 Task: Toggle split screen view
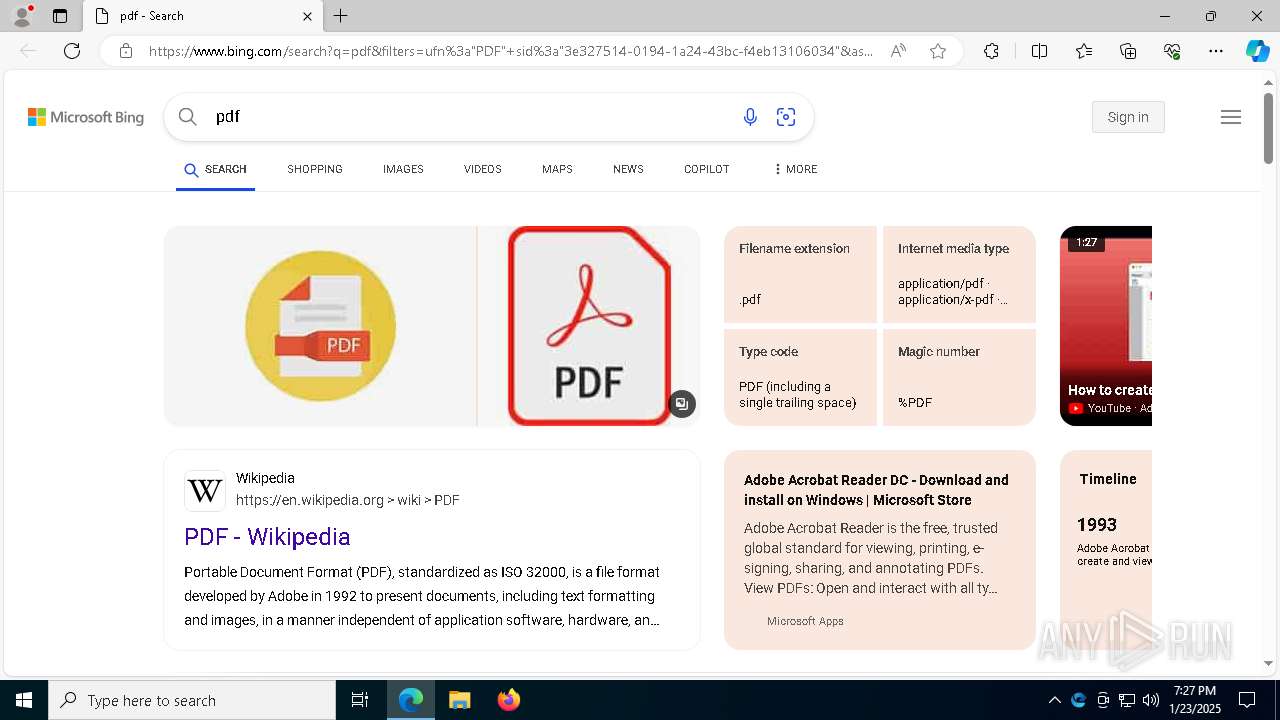click(x=1039, y=51)
